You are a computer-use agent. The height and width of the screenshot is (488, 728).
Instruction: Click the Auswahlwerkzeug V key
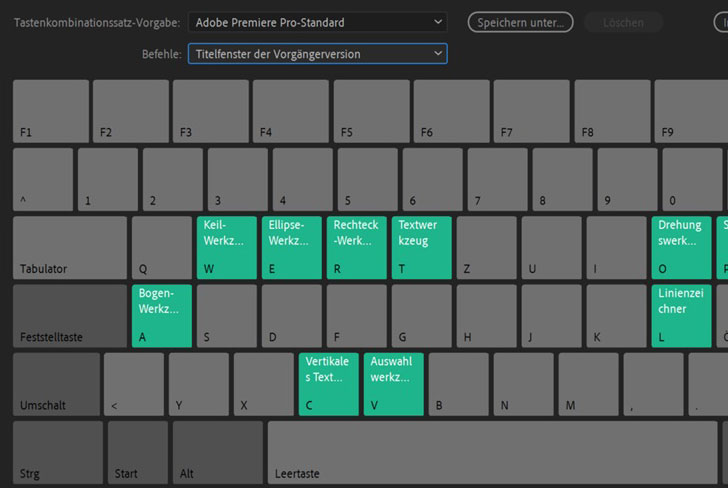(393, 383)
